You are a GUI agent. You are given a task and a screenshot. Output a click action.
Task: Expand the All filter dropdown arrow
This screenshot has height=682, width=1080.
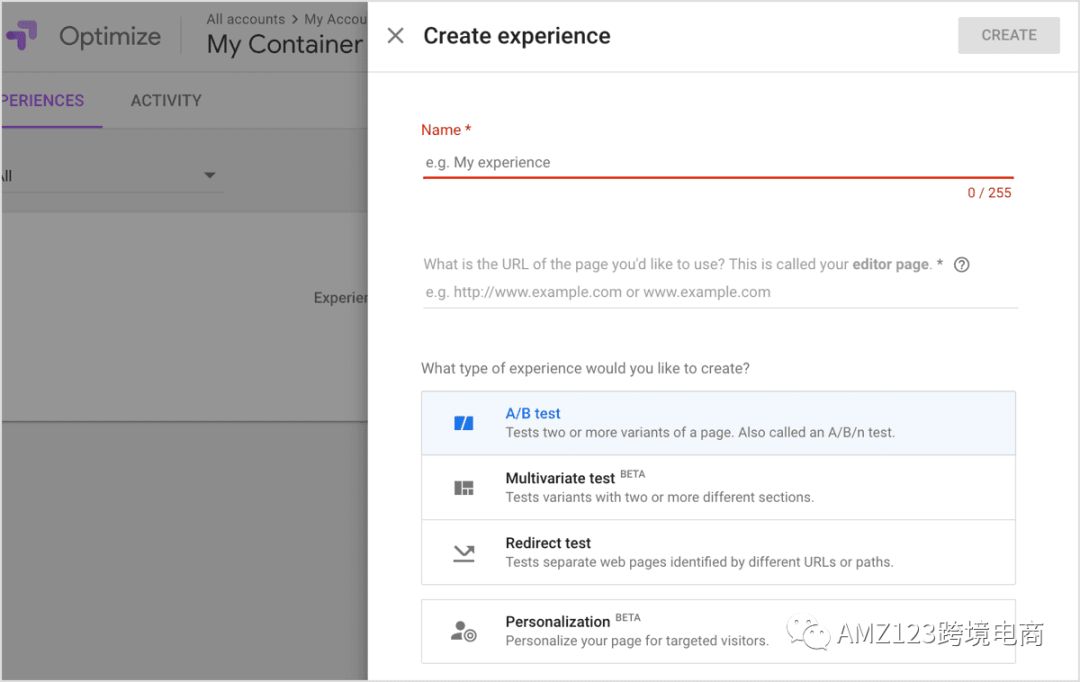[209, 176]
